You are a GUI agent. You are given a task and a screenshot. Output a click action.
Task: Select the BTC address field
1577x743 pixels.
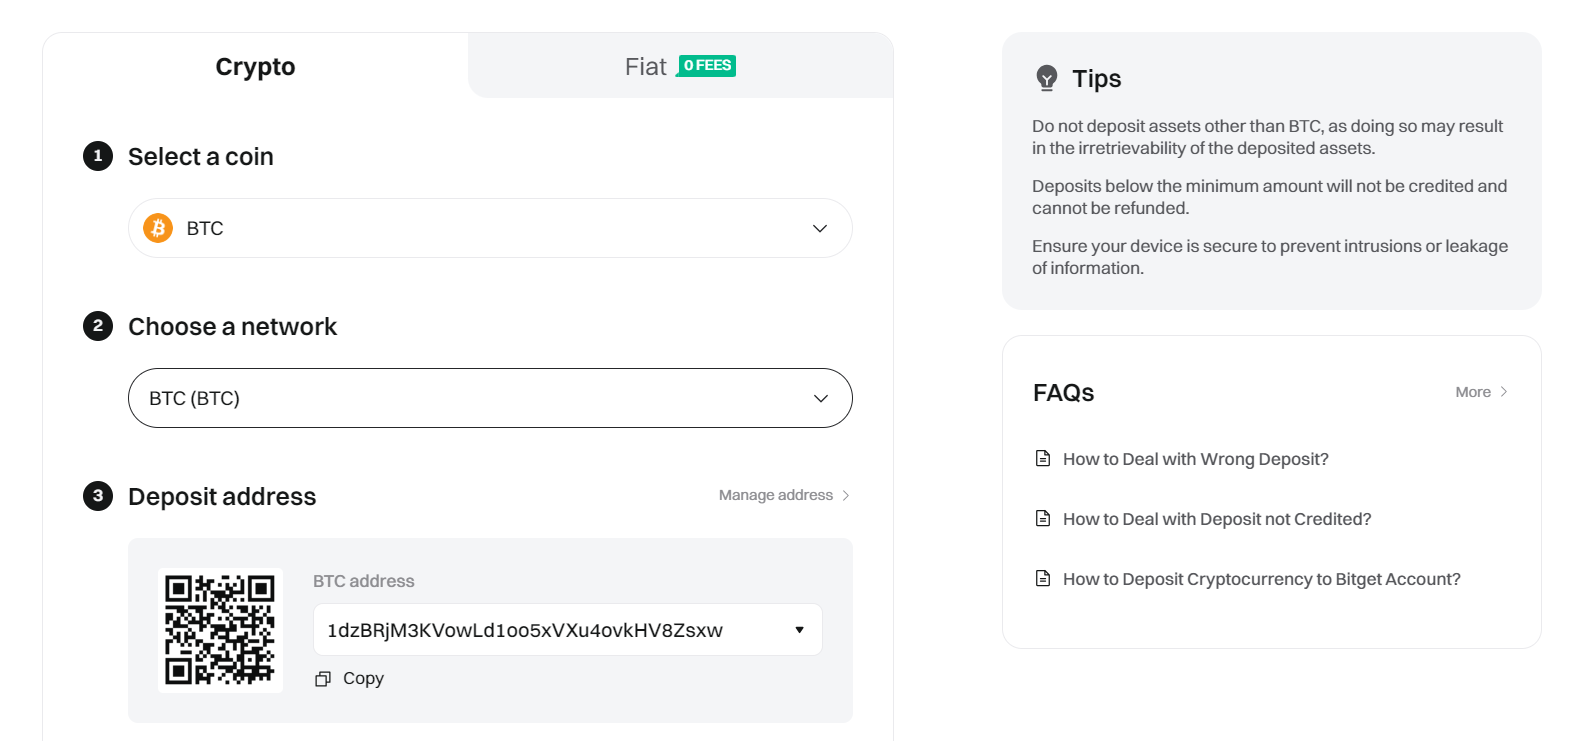[x=568, y=630]
